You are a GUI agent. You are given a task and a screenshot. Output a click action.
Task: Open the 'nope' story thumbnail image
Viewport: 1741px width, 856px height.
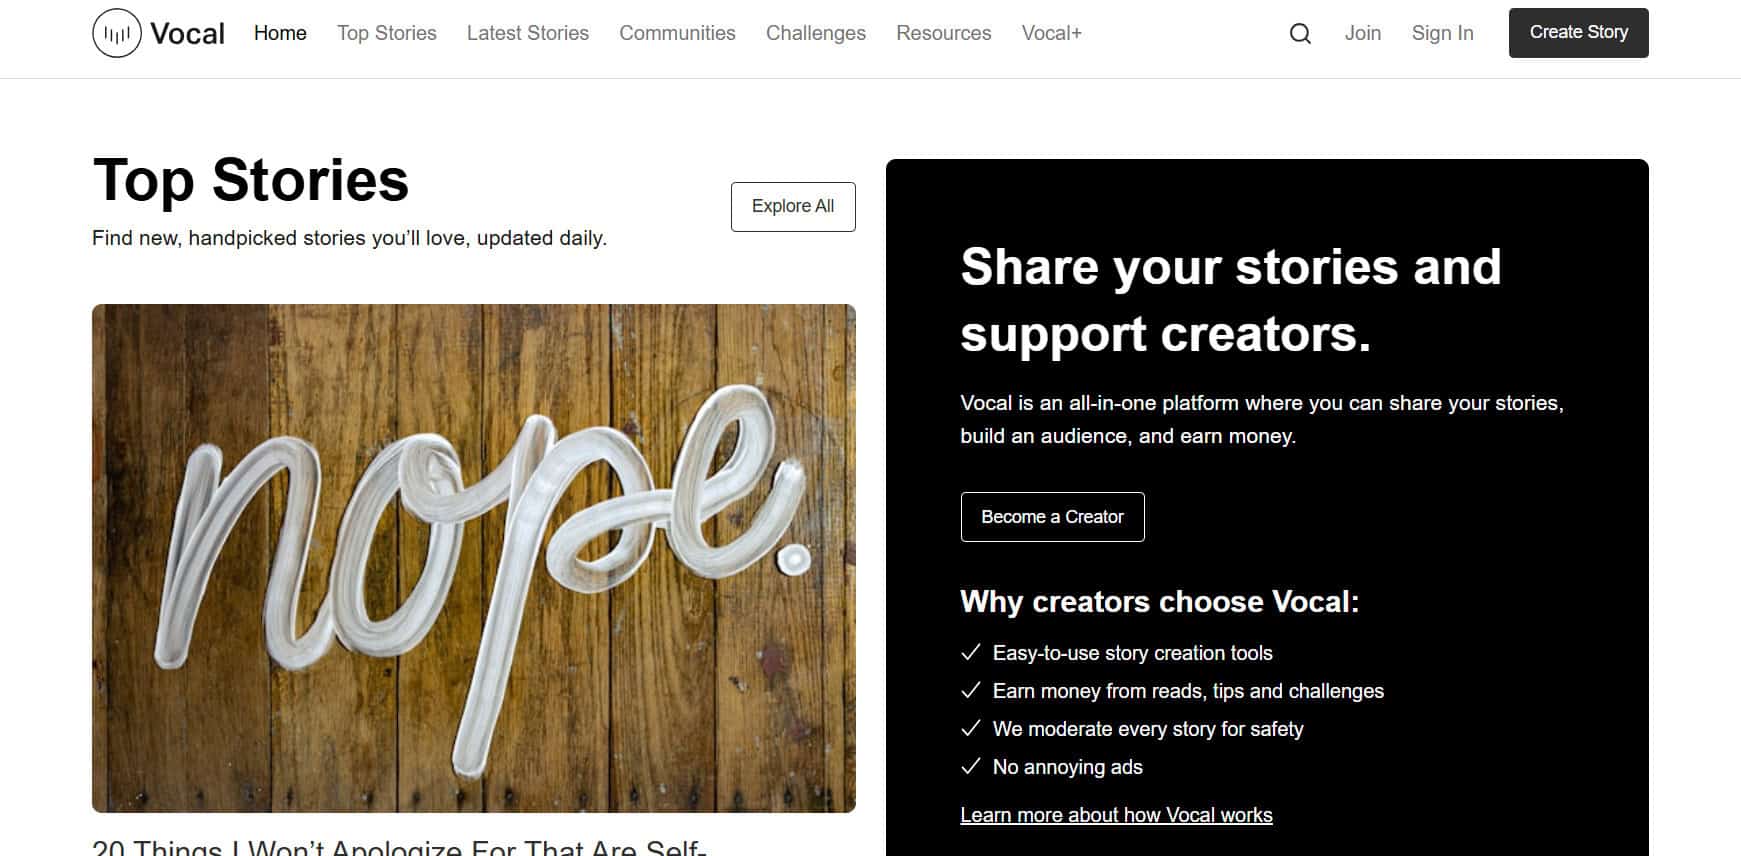(x=474, y=558)
